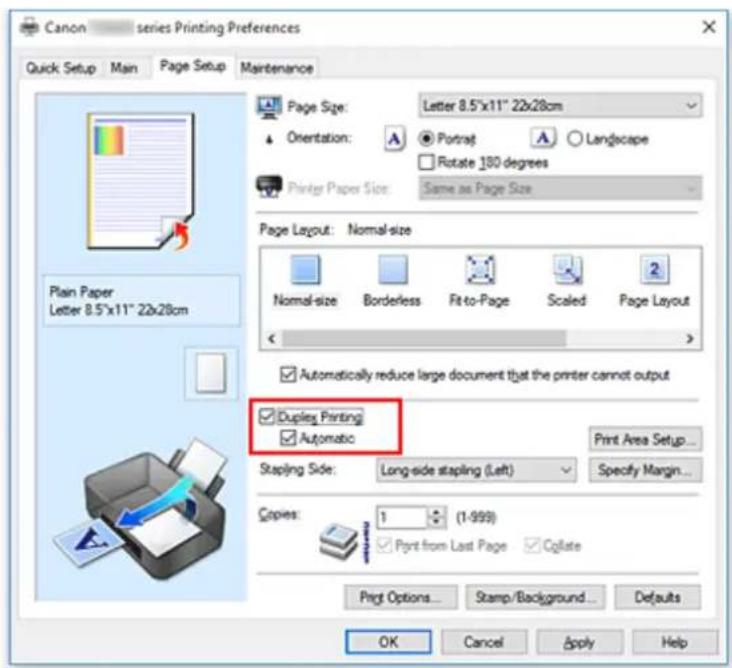Image resolution: width=732 pixels, height=668 pixels.
Task: Click the Plain Paper media info box
Action: [x=141, y=301]
